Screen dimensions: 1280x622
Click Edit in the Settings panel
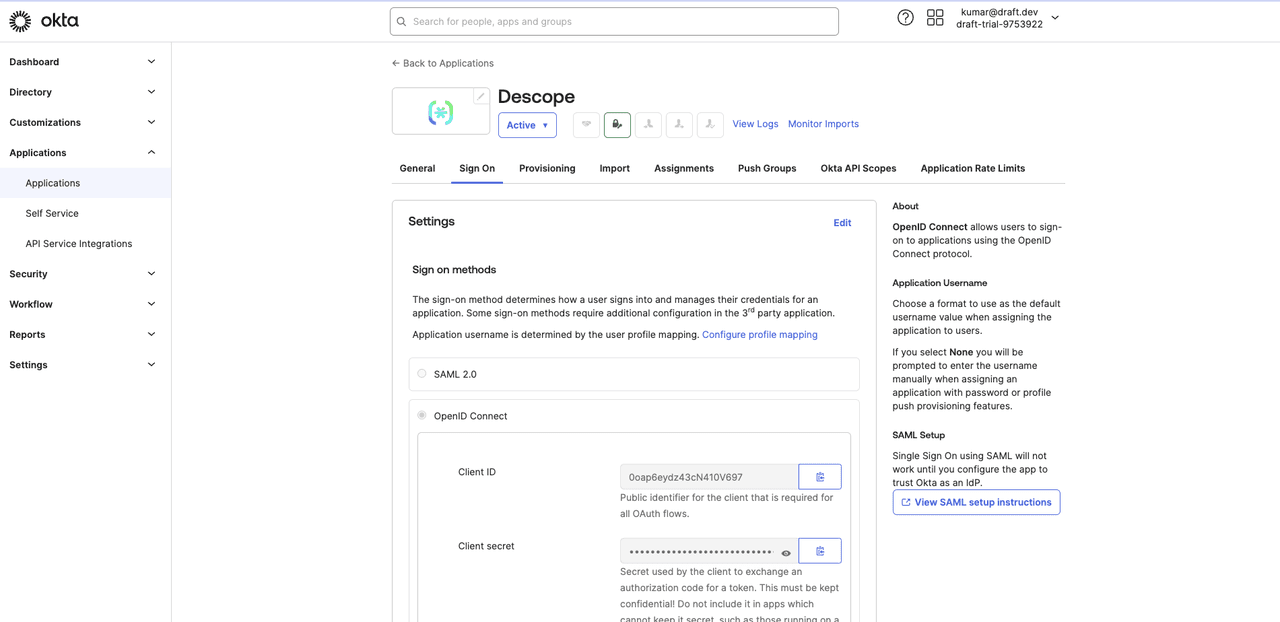click(842, 223)
